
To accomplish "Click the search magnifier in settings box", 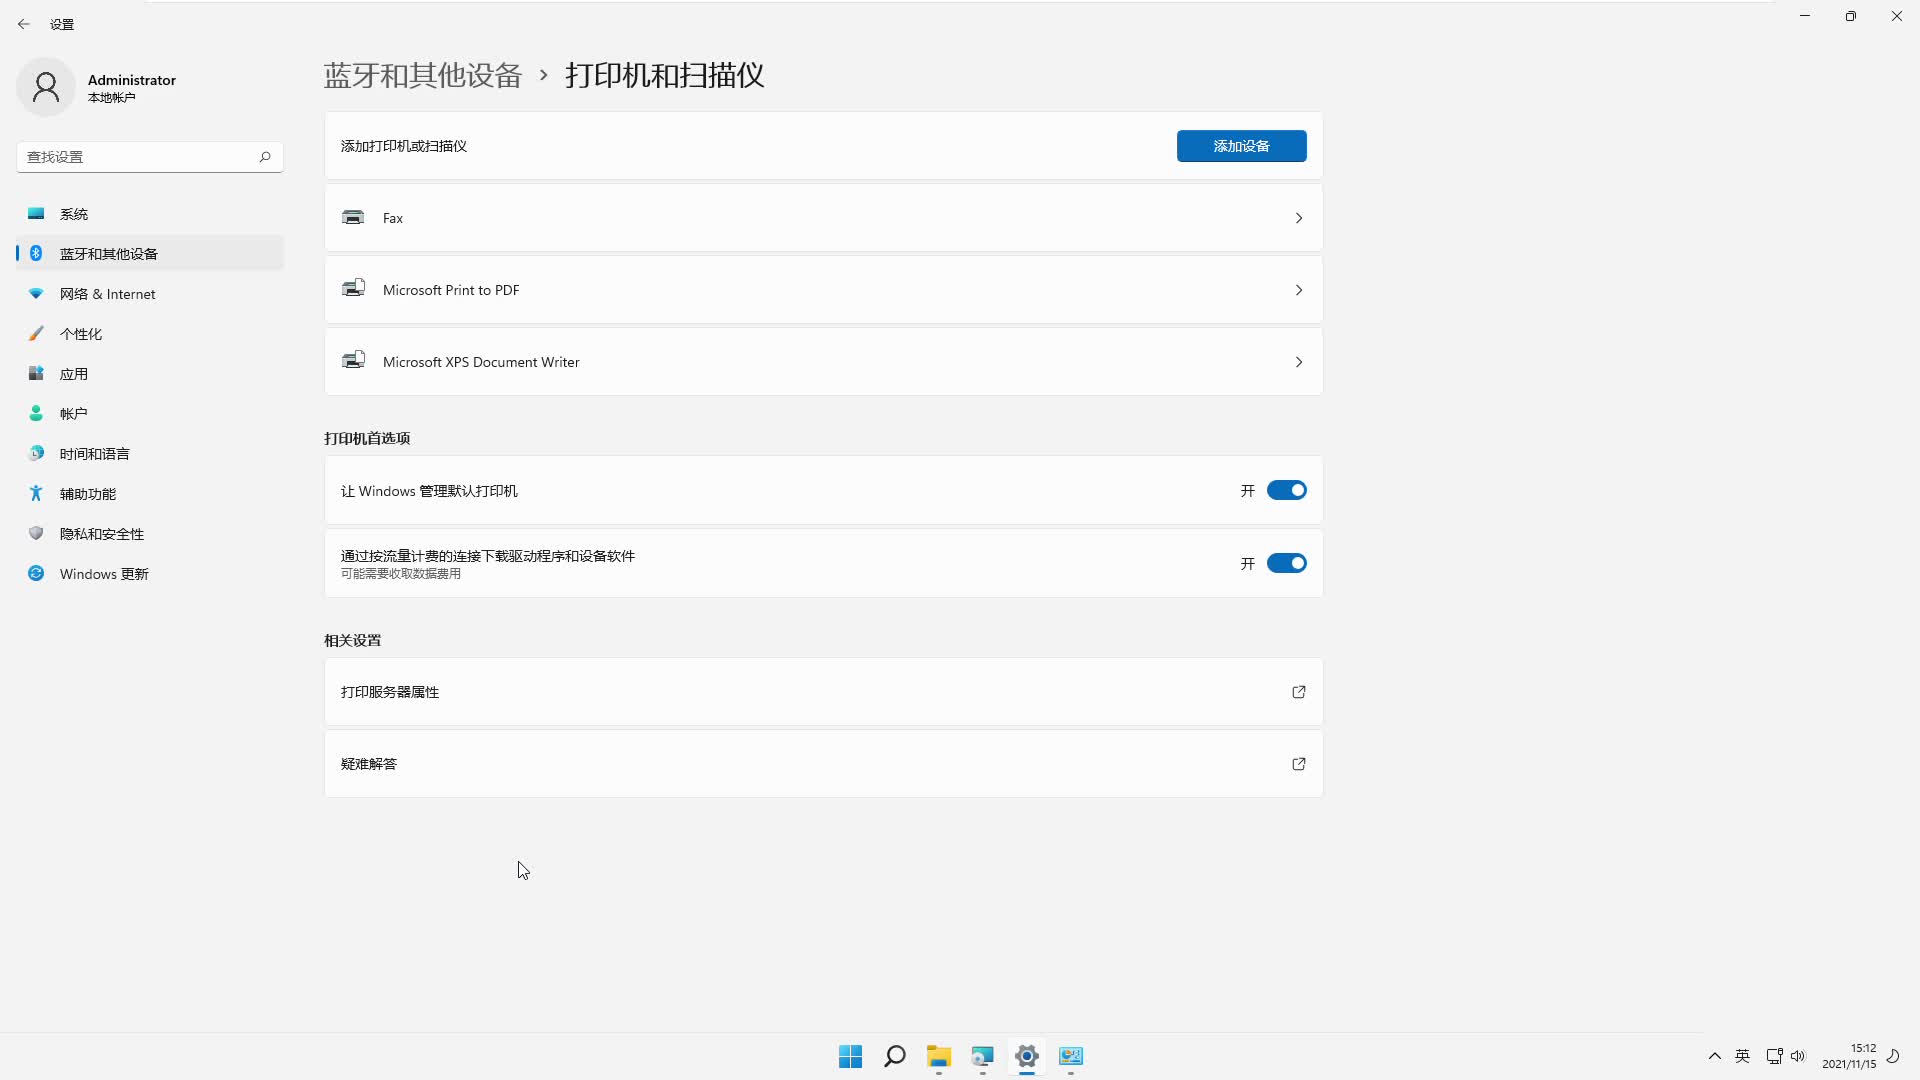I will coord(265,157).
